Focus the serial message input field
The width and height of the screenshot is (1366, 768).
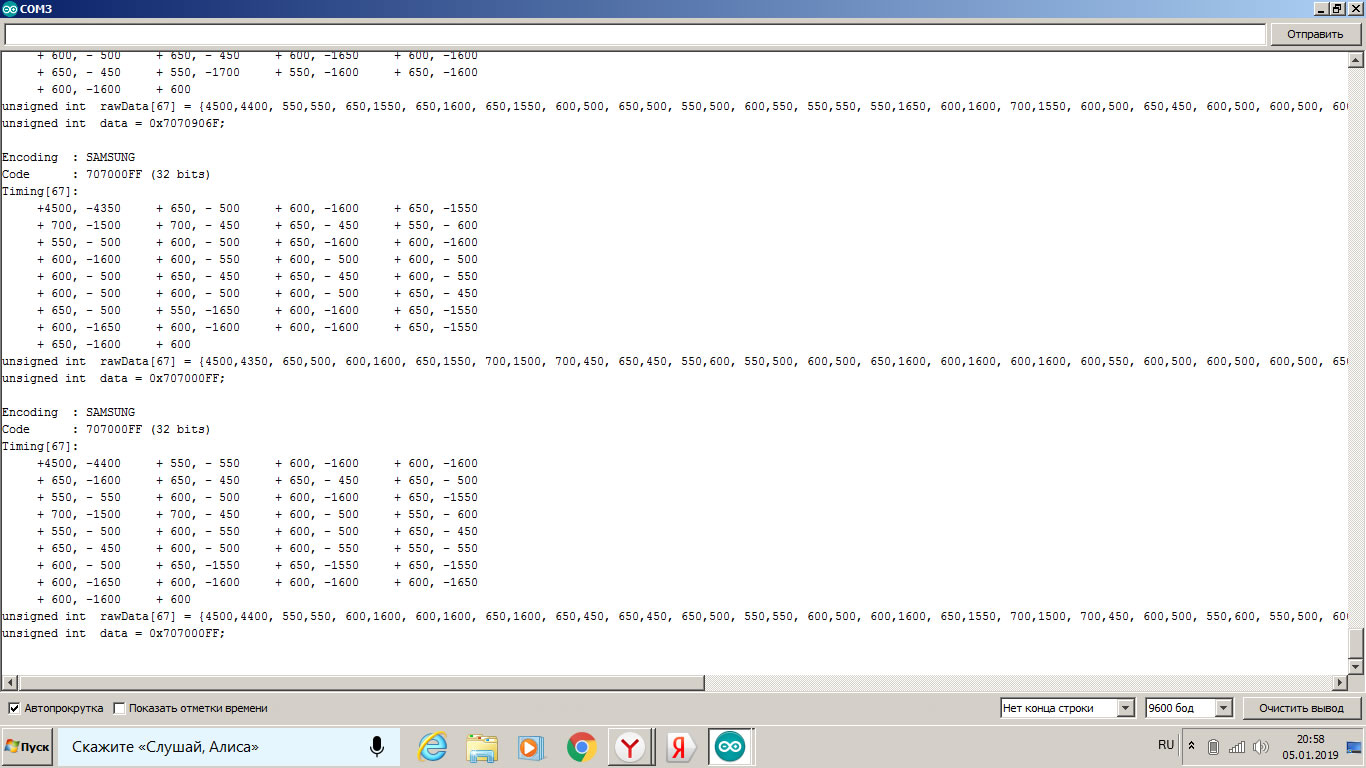click(635, 34)
